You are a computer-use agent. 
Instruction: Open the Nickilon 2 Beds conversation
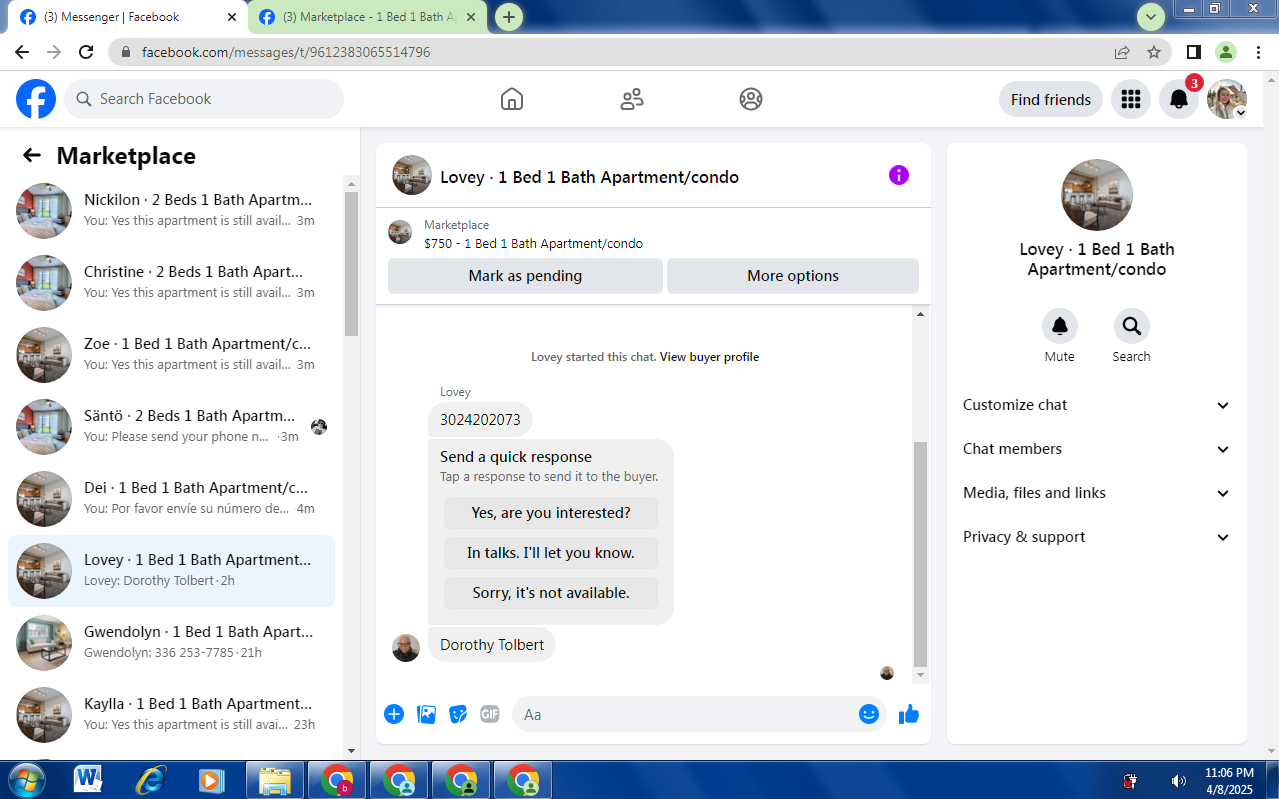point(172,210)
